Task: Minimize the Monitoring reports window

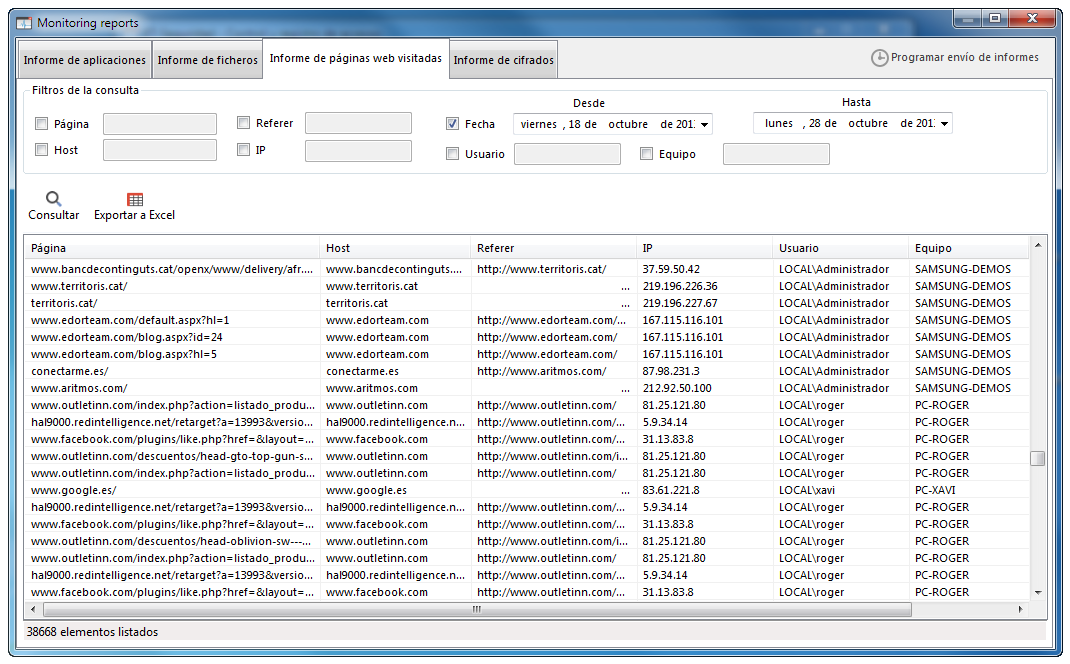Action: coord(968,19)
